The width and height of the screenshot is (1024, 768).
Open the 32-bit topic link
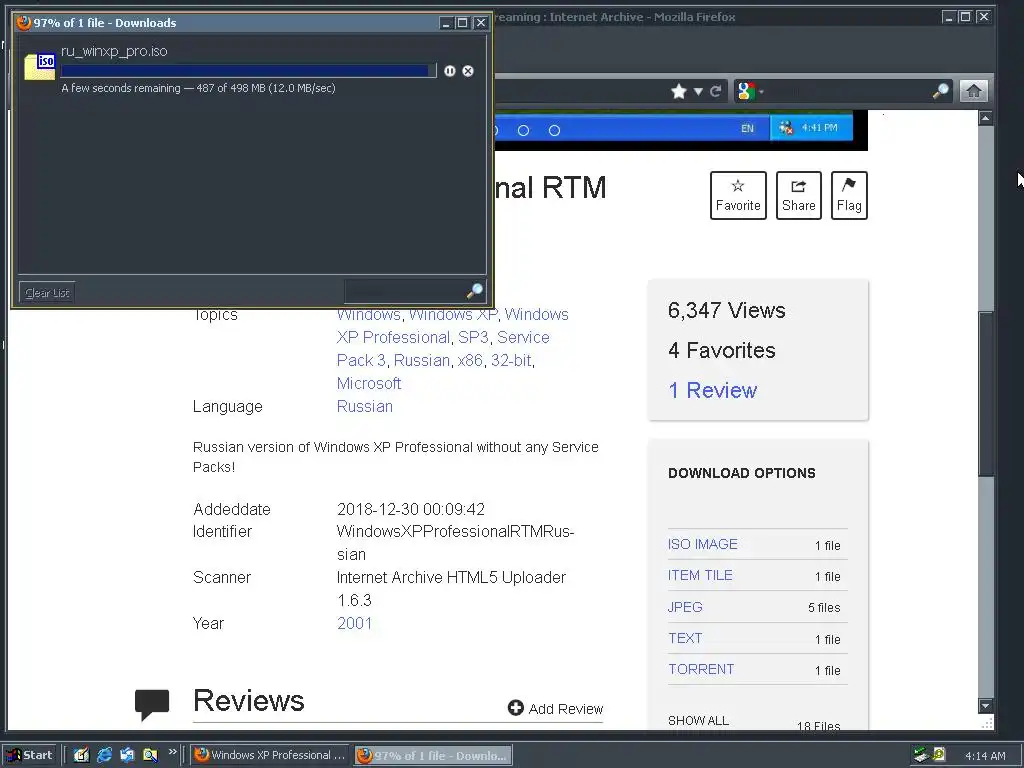click(511, 360)
